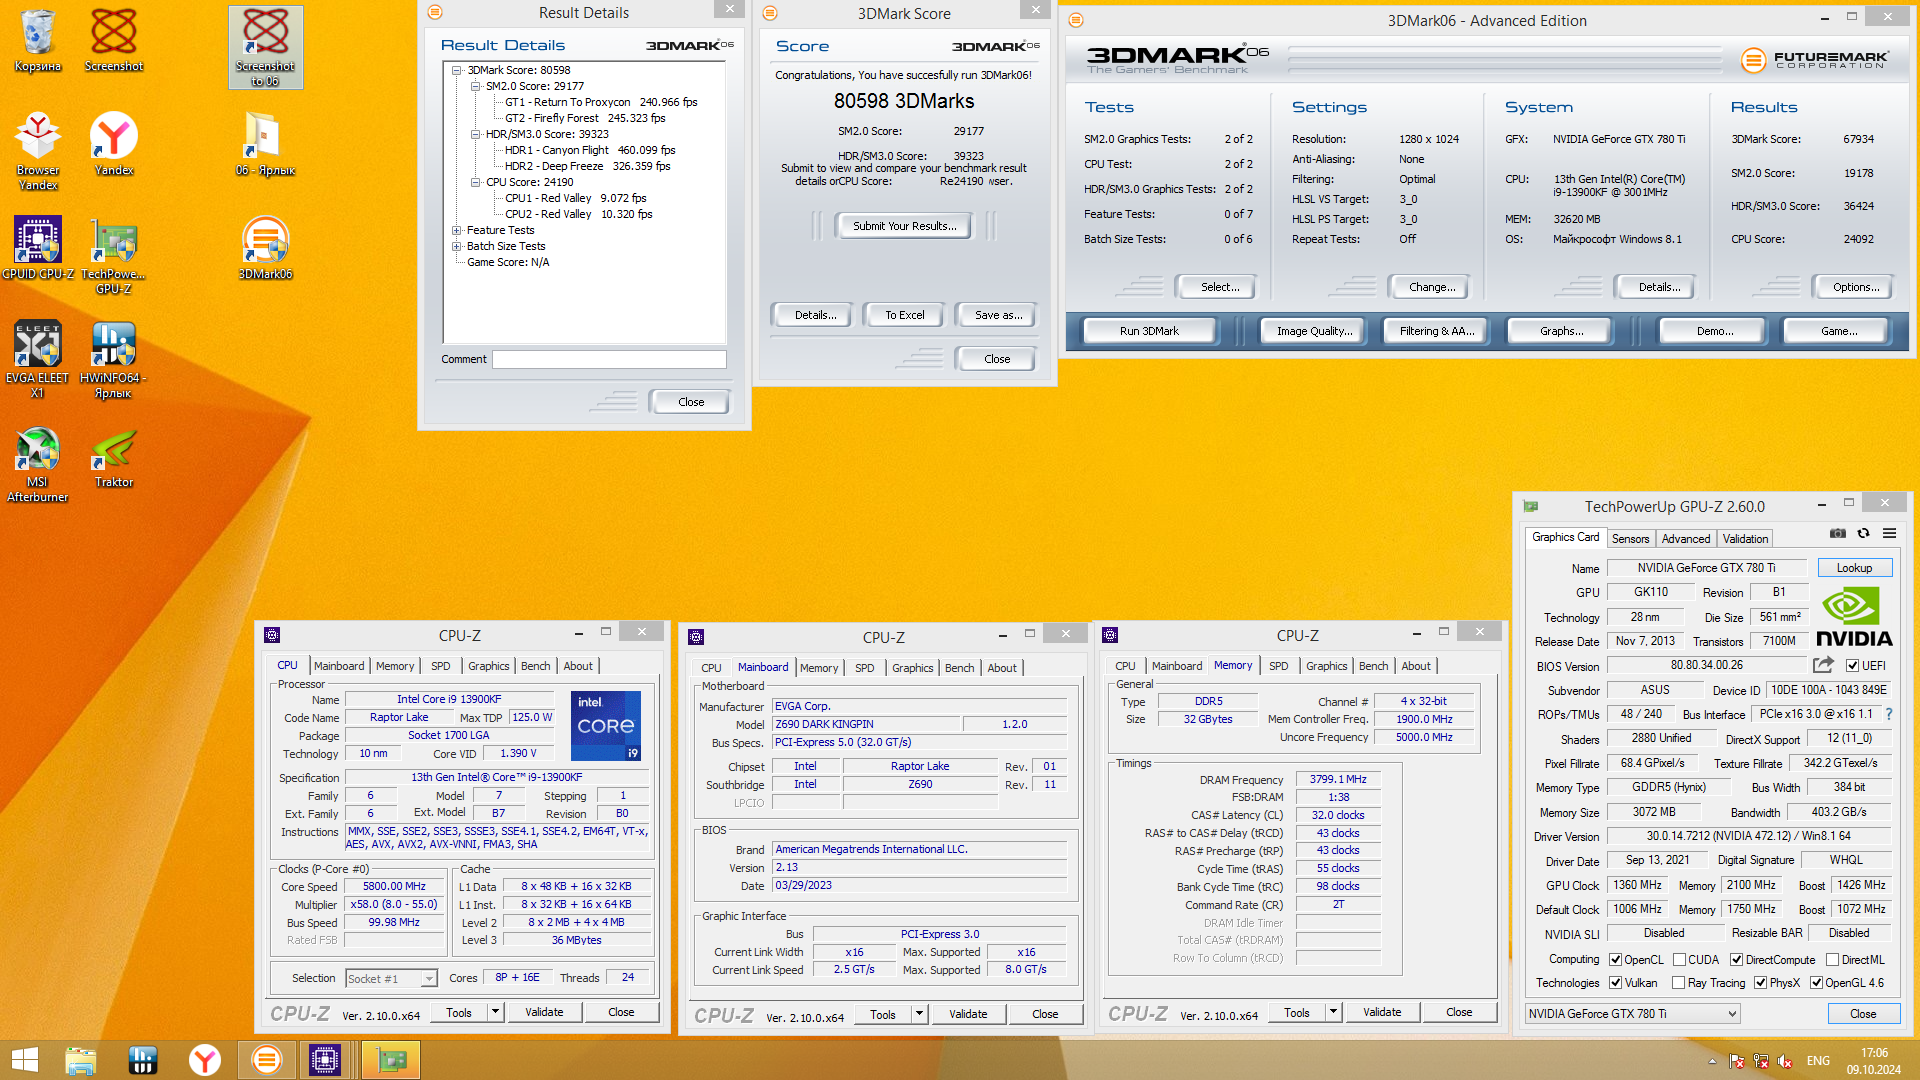Open HWiNFO64 - Ярлык desktop shortcut
The width and height of the screenshot is (1920, 1080).
pos(114,360)
